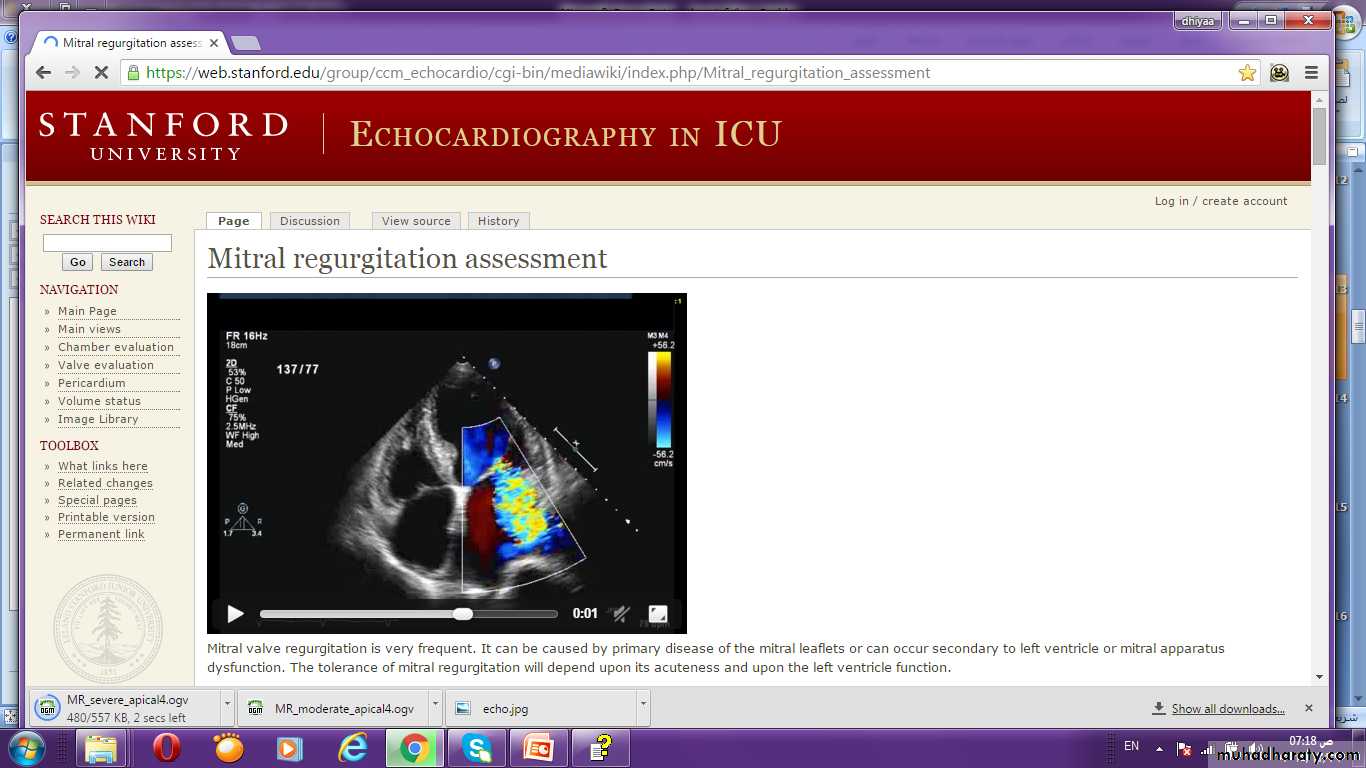Switch to the Discussion tab
The image size is (1366, 768).
coord(310,221)
